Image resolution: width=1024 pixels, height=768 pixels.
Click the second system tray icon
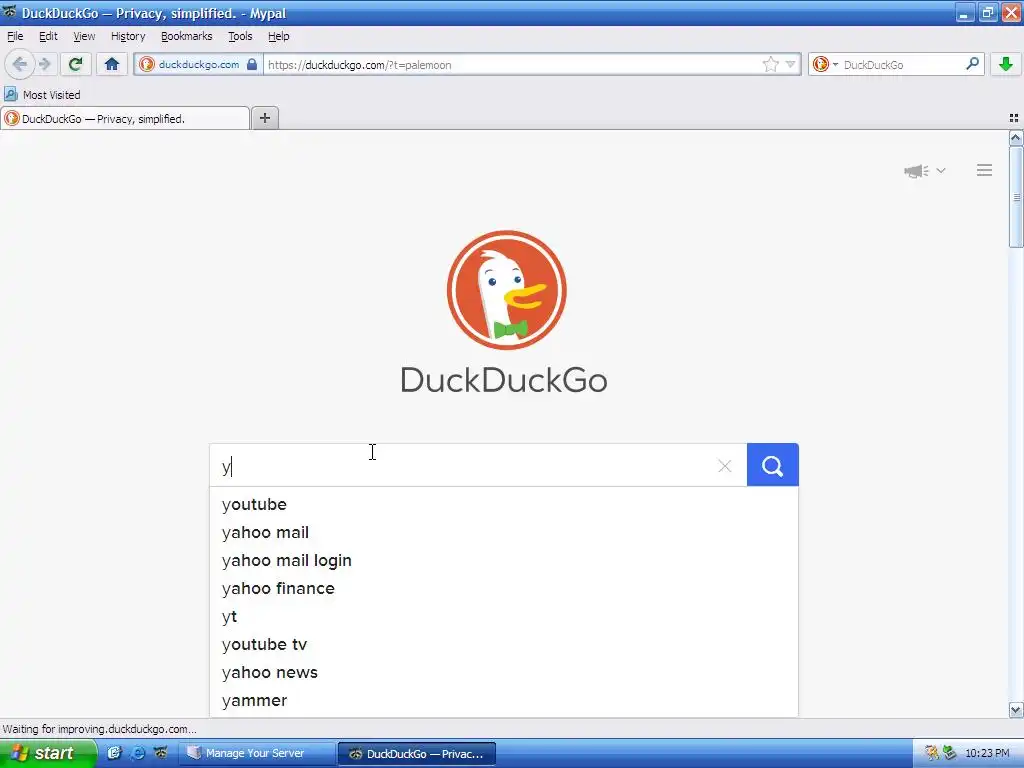[950, 753]
